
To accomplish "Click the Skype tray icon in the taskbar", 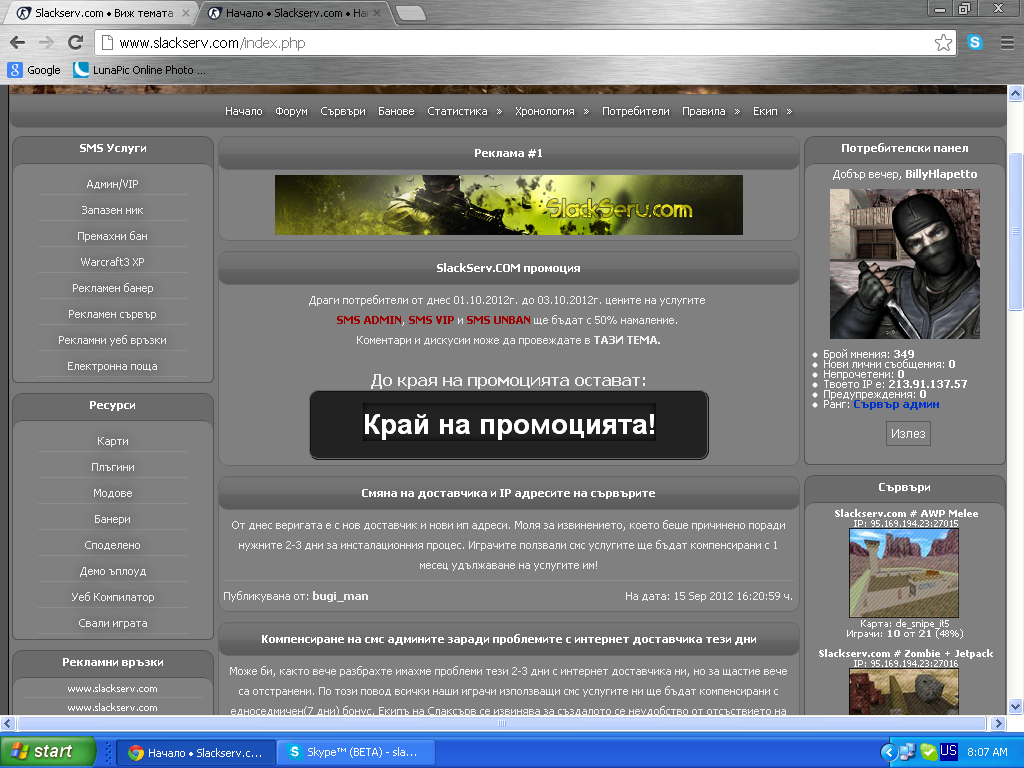I will pos(928,752).
